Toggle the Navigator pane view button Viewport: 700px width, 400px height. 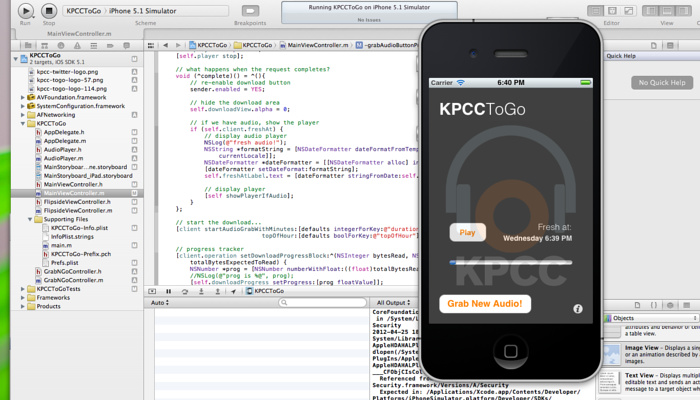[650, 11]
